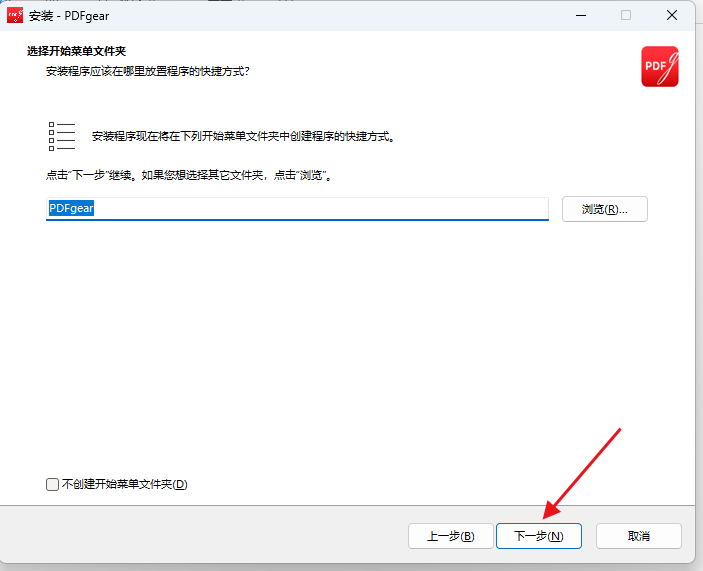
Task: Cancel setup with the 取消 button
Action: pyautogui.click(x=638, y=536)
